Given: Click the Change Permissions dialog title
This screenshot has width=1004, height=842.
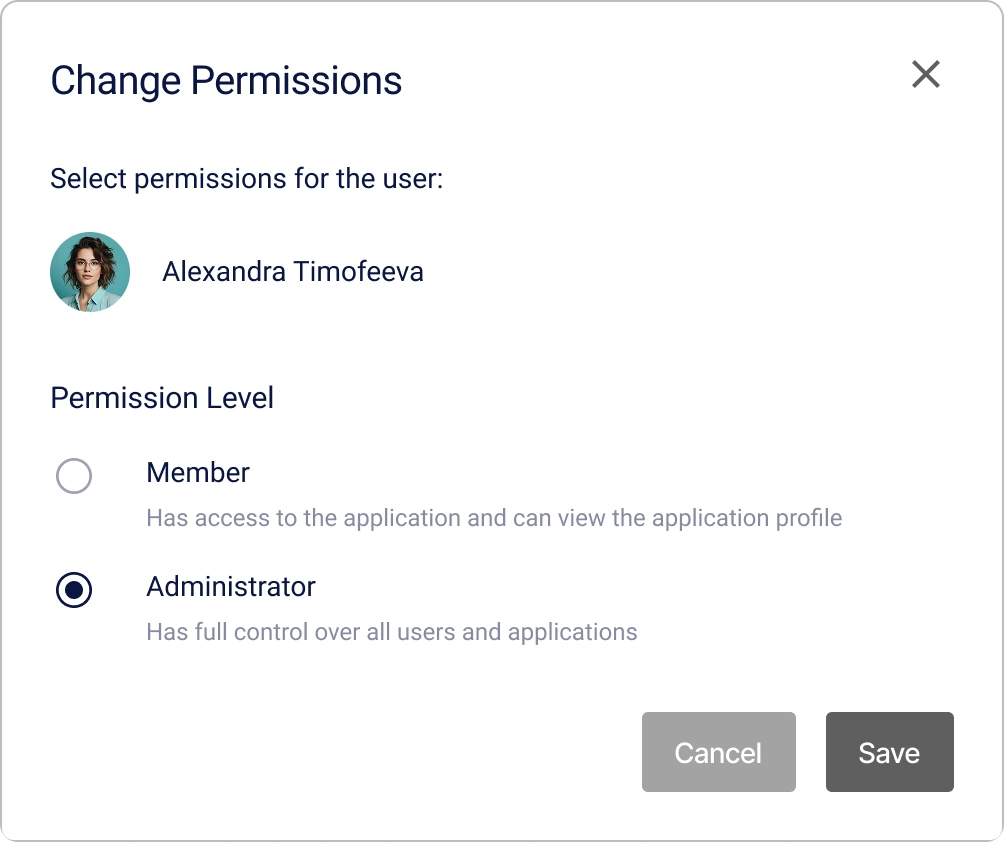Looking at the screenshot, I should click(226, 80).
